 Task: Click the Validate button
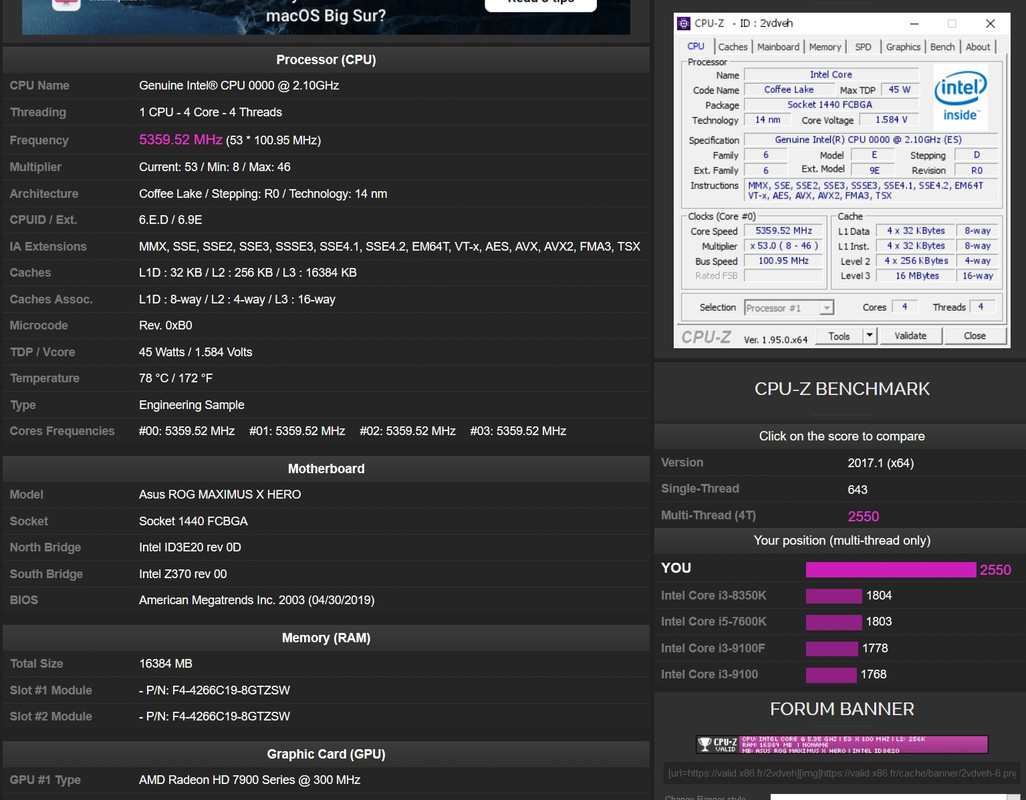tap(910, 336)
